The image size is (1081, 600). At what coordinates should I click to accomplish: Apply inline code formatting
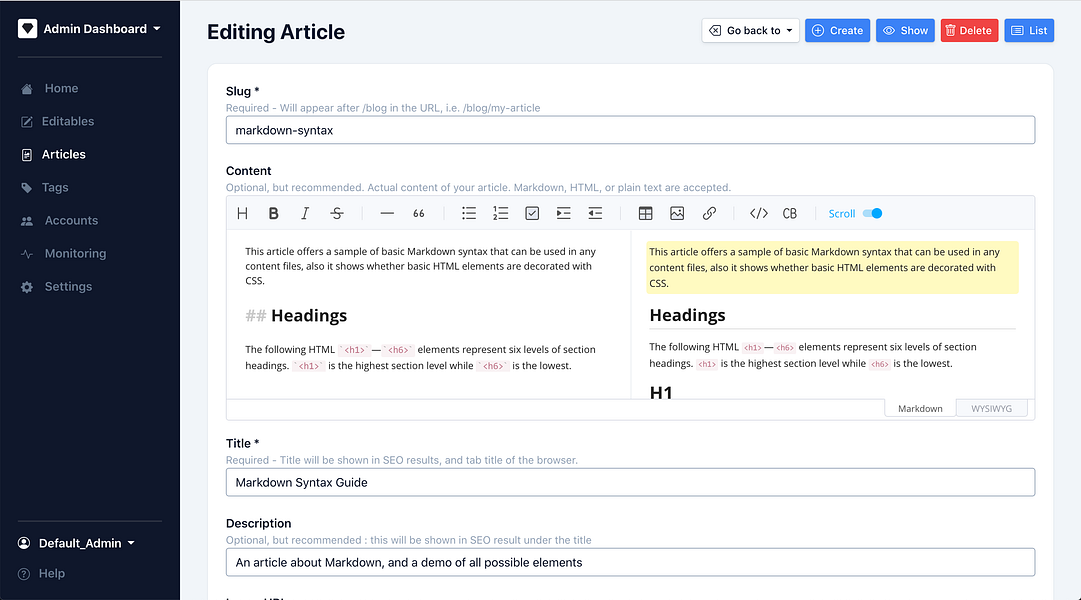[758, 214]
